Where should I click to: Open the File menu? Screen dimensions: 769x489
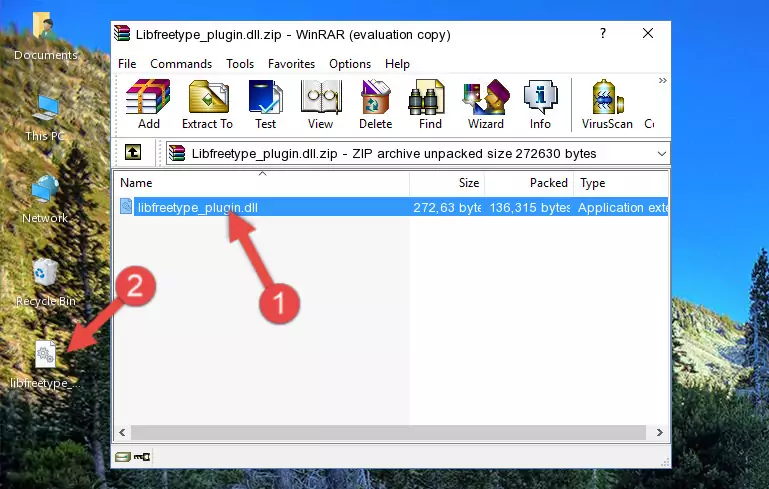point(127,64)
